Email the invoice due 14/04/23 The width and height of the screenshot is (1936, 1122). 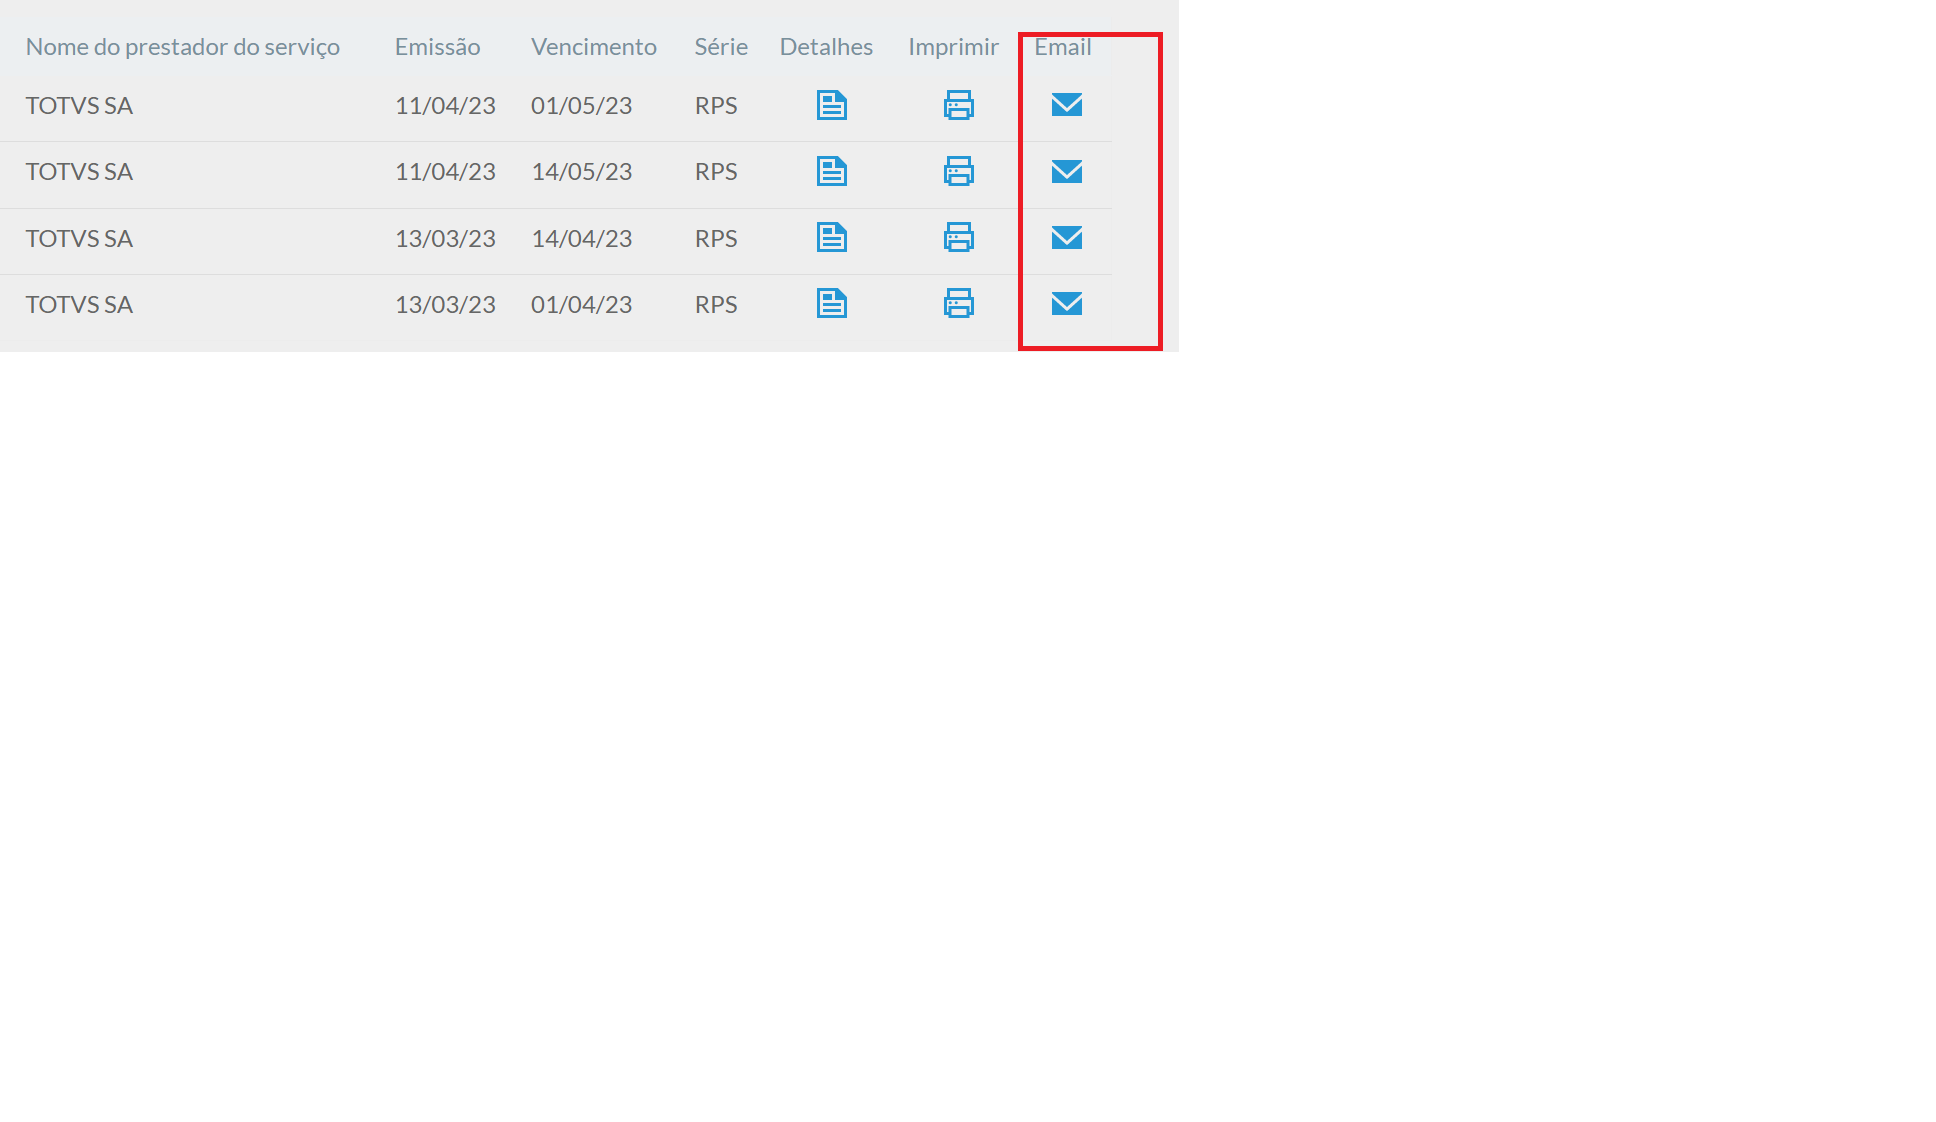[x=1066, y=237]
